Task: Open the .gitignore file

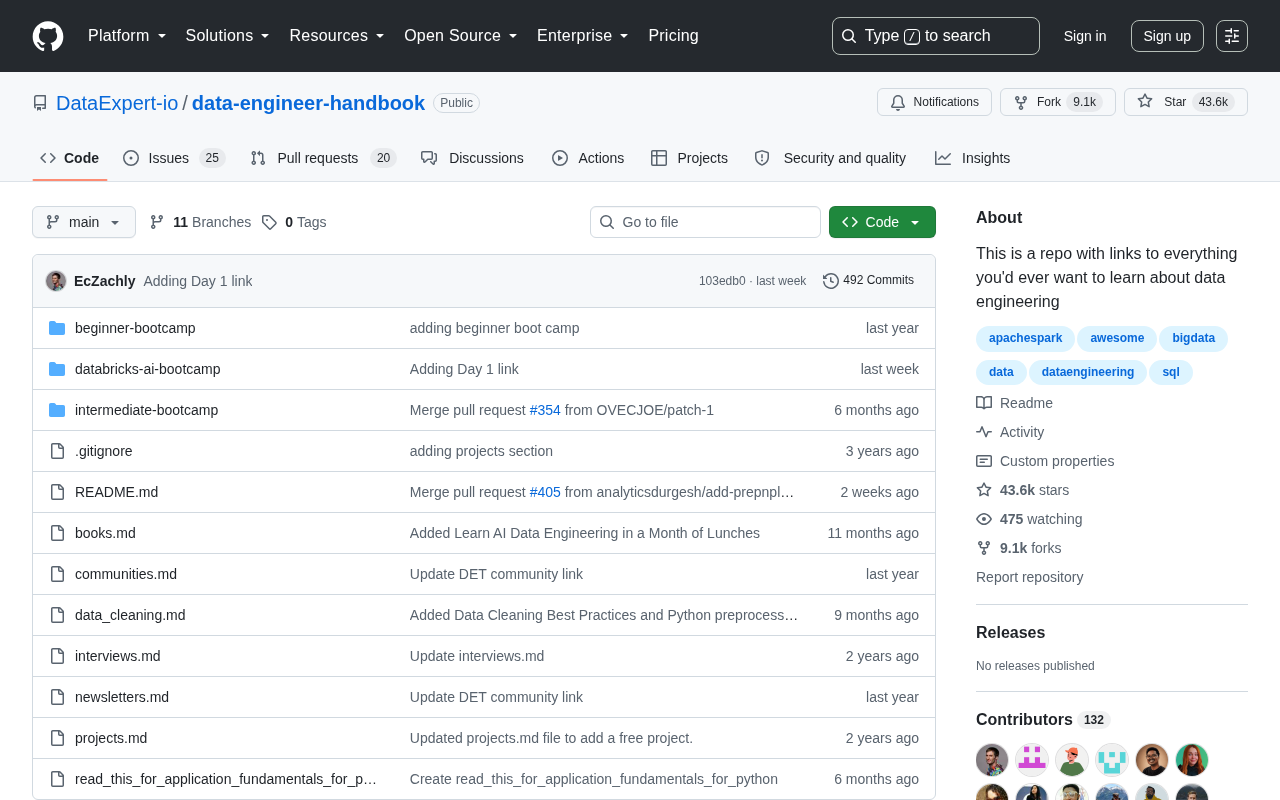Action: click(104, 451)
